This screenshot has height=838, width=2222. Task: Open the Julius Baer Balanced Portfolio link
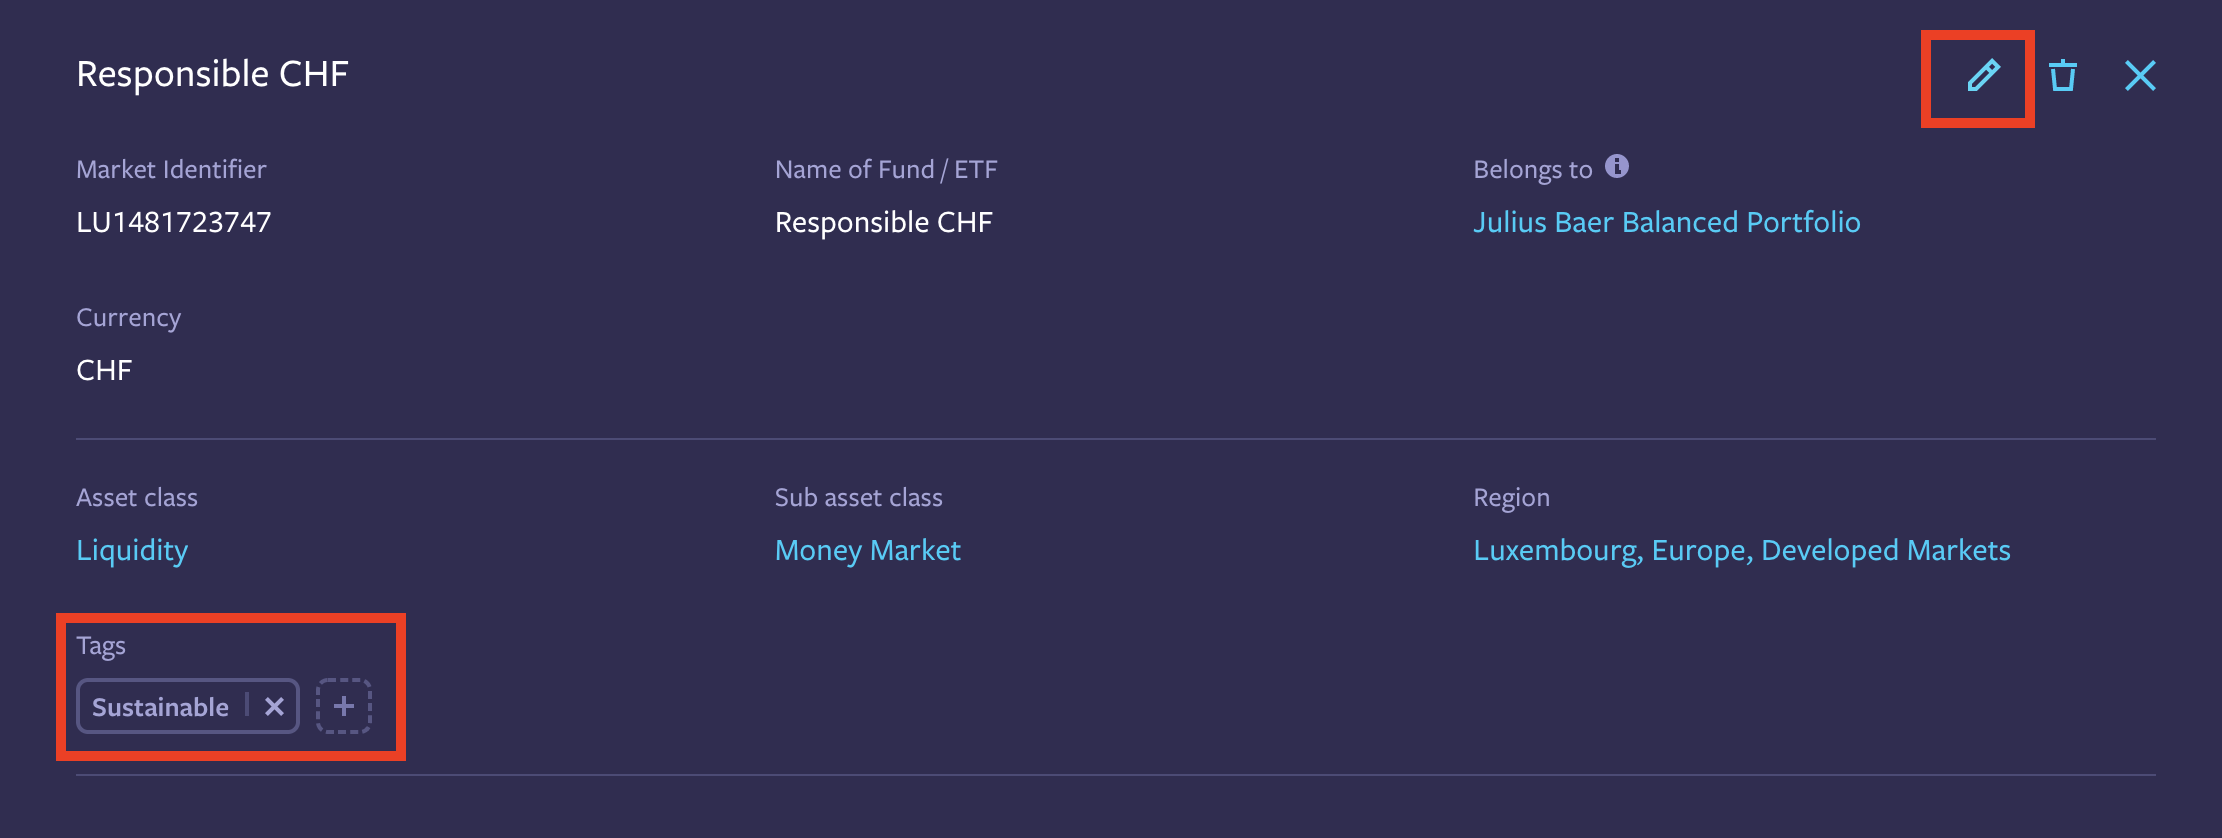click(1666, 222)
